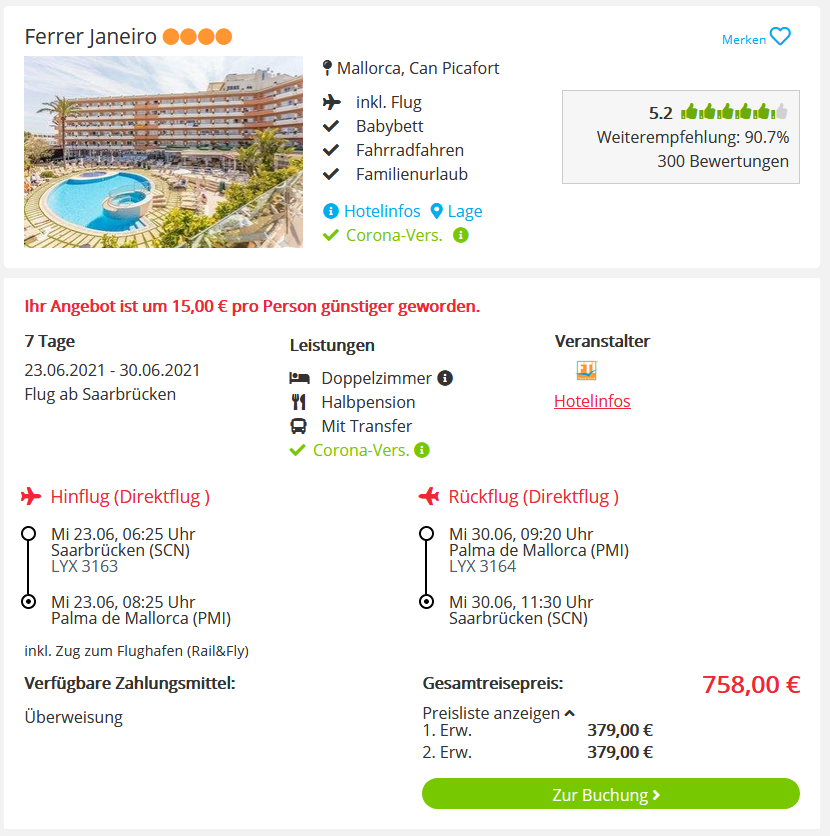Screen dimensions: 830x836
Task: Click the Hinflug red airplane icon
Action: click(31, 496)
